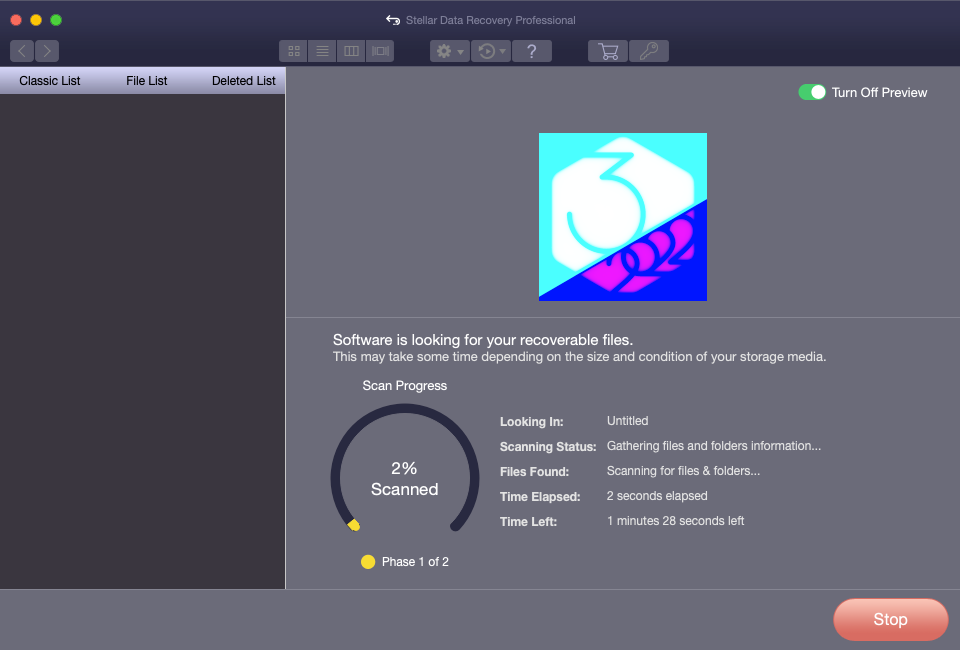Switch to icon grid view

293,51
